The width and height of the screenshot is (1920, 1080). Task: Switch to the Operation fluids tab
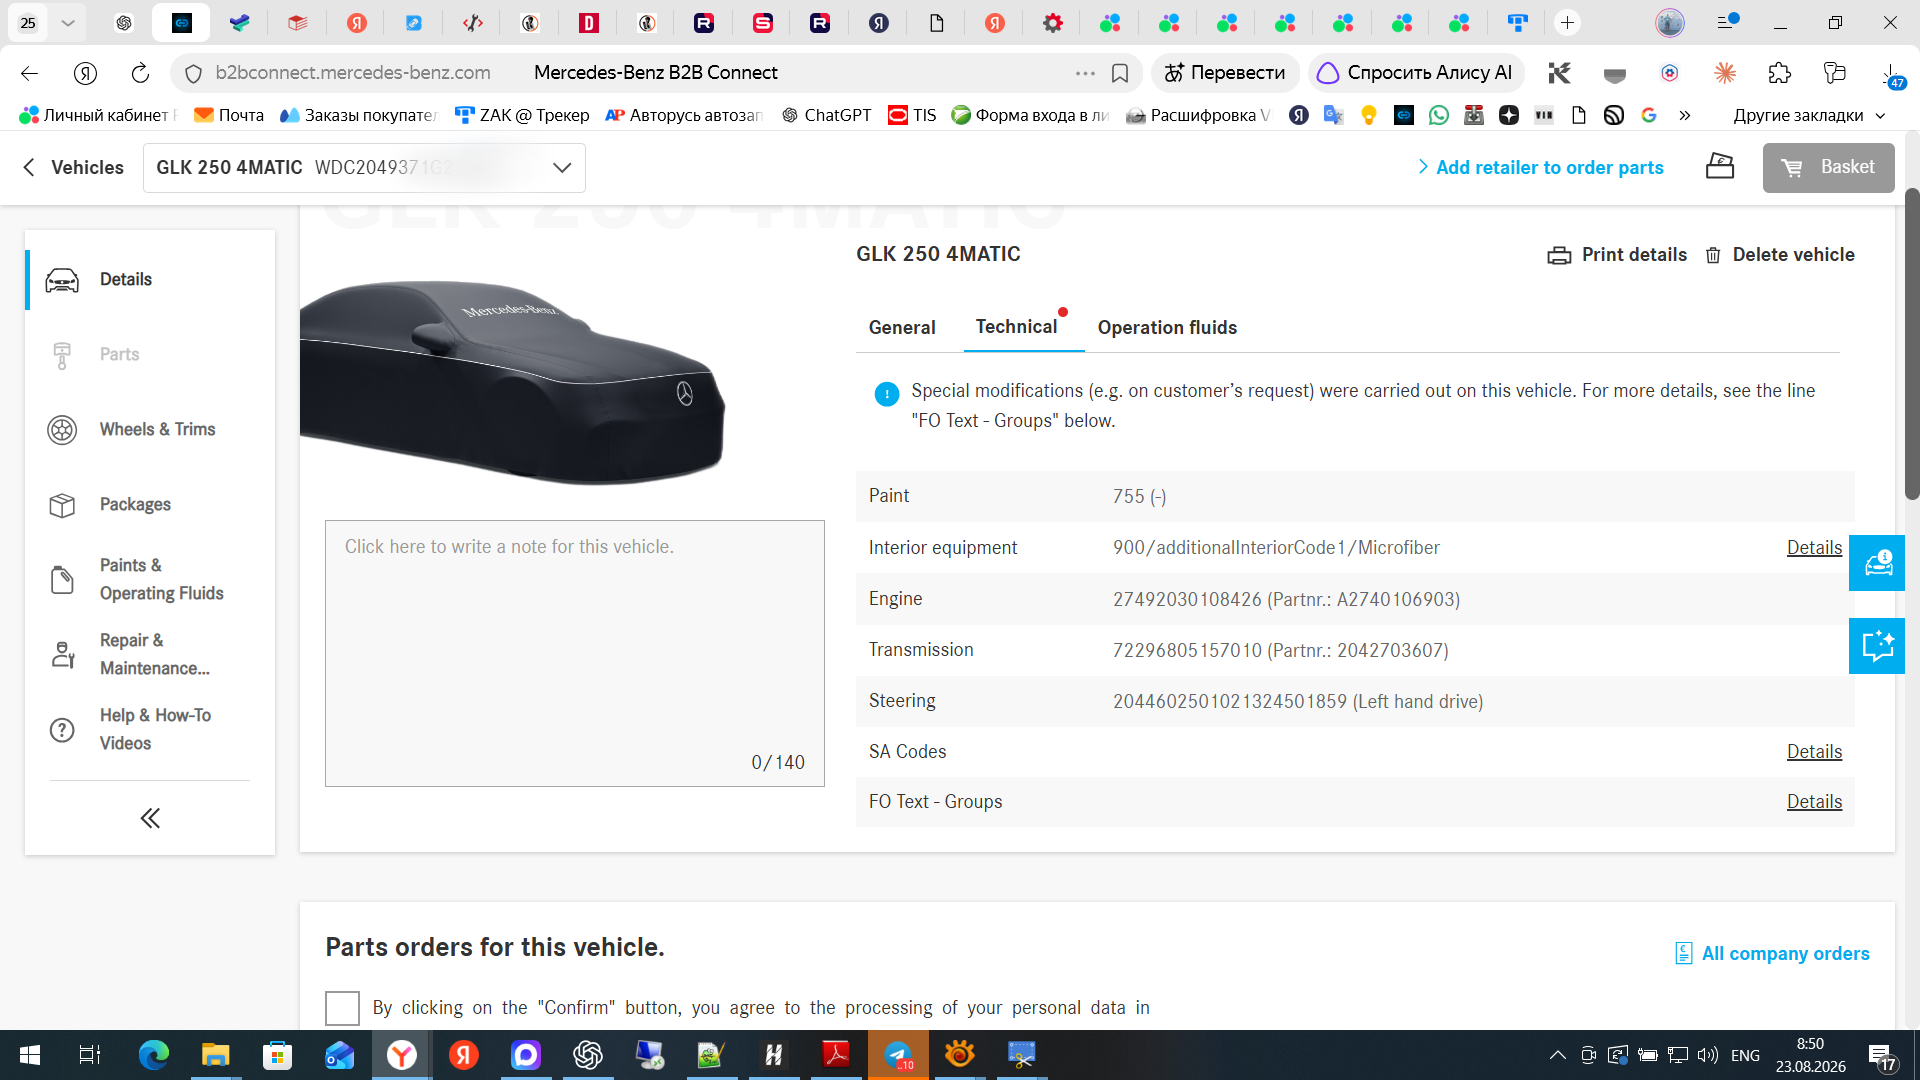tap(1167, 328)
